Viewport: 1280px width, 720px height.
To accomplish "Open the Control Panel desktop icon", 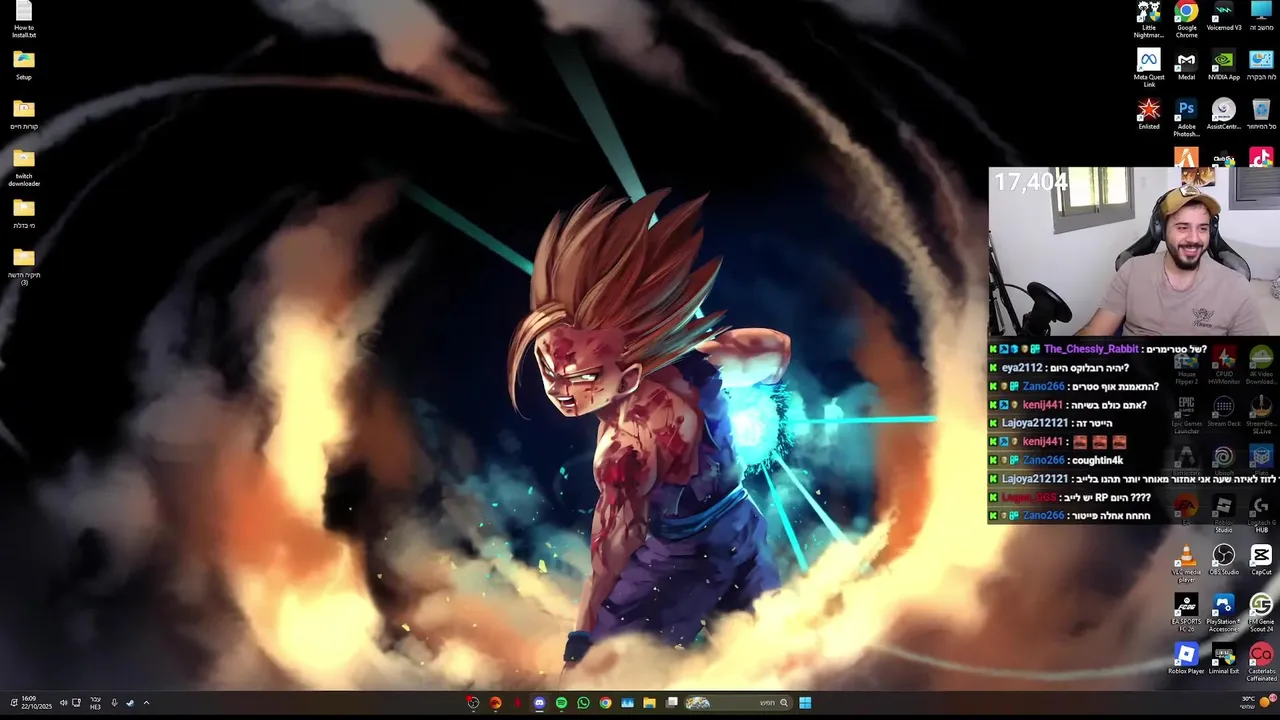I will [1261, 65].
